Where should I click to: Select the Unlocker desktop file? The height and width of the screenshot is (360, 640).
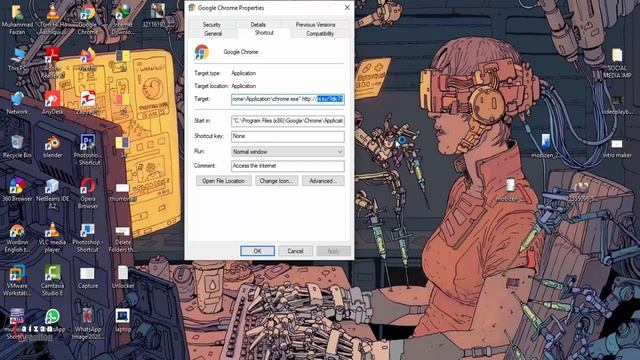(122, 278)
